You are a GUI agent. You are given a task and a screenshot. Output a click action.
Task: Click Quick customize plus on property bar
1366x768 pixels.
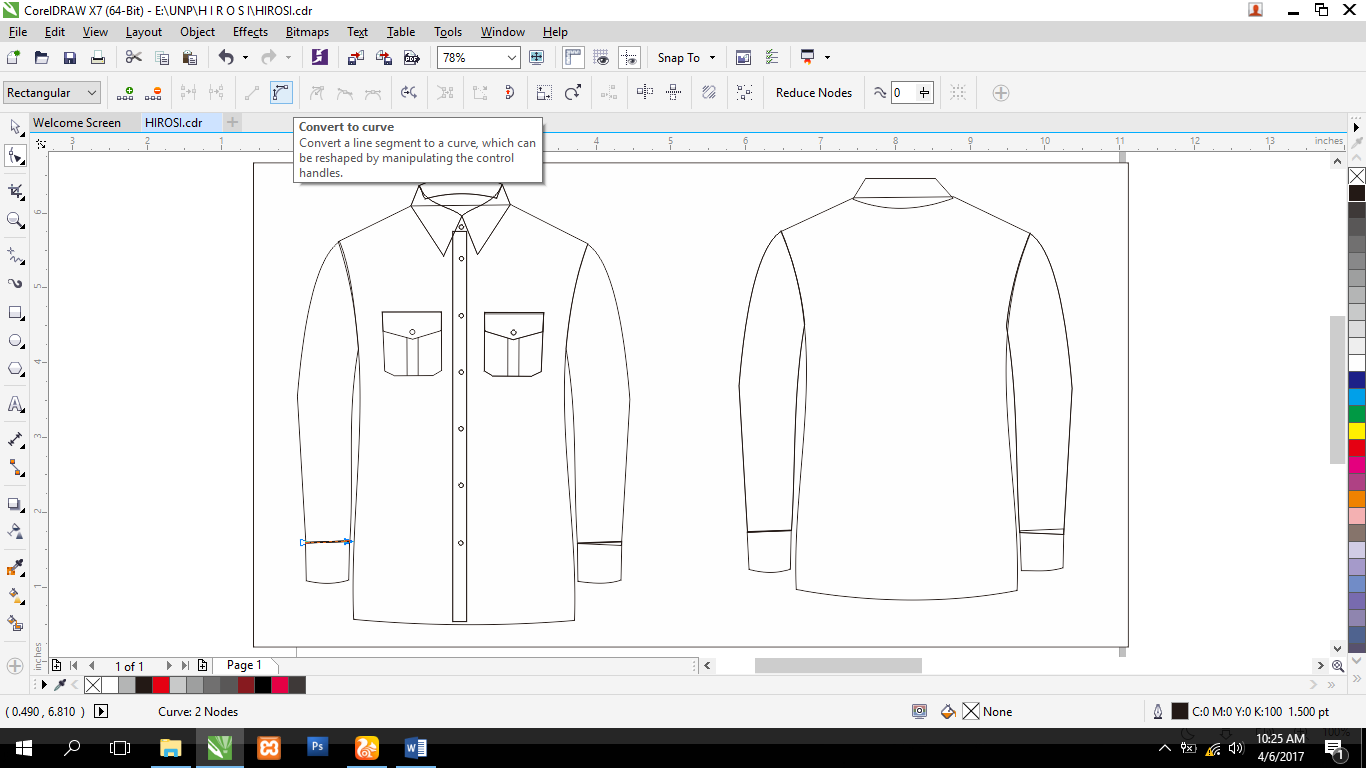[1000, 93]
